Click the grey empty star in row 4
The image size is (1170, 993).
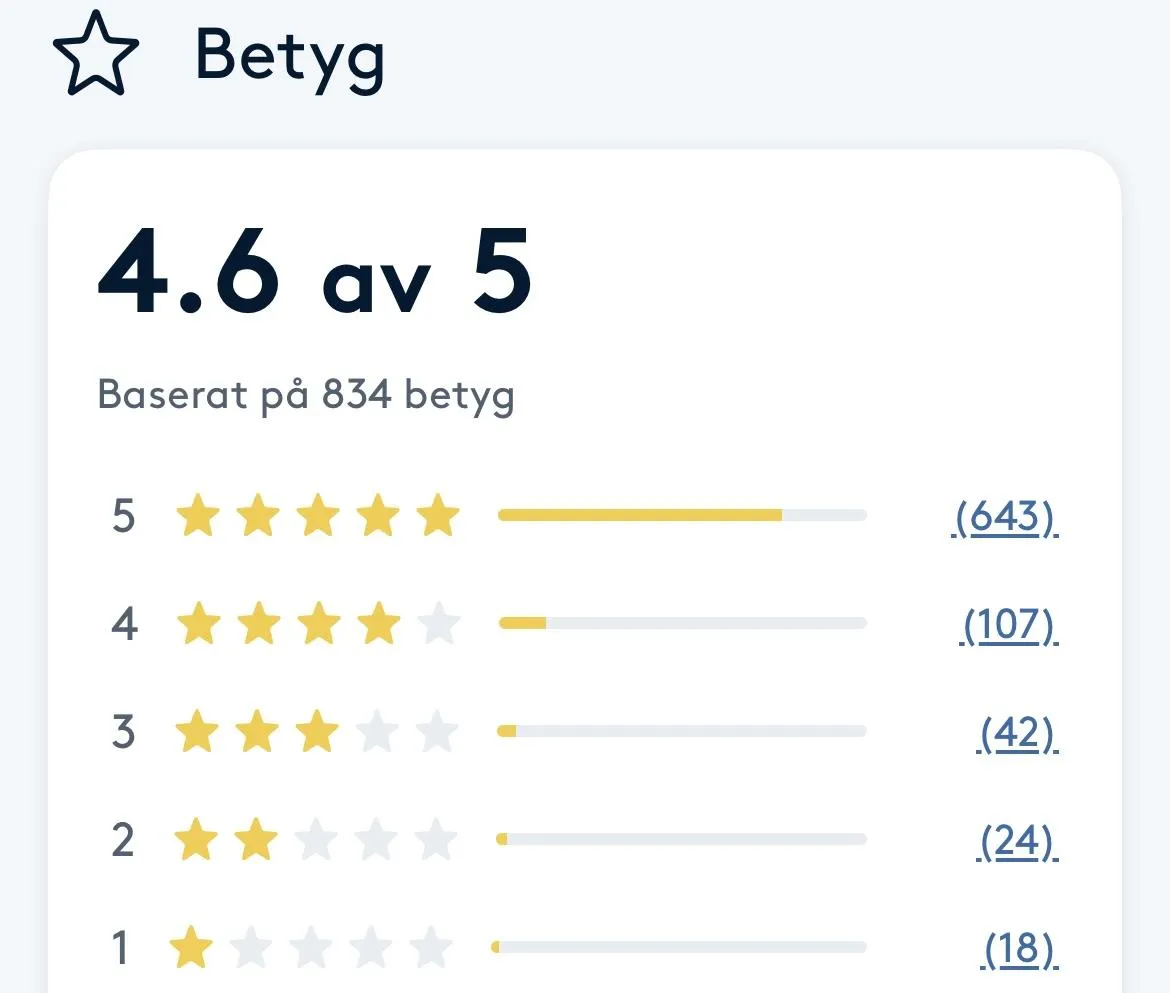click(x=438, y=623)
